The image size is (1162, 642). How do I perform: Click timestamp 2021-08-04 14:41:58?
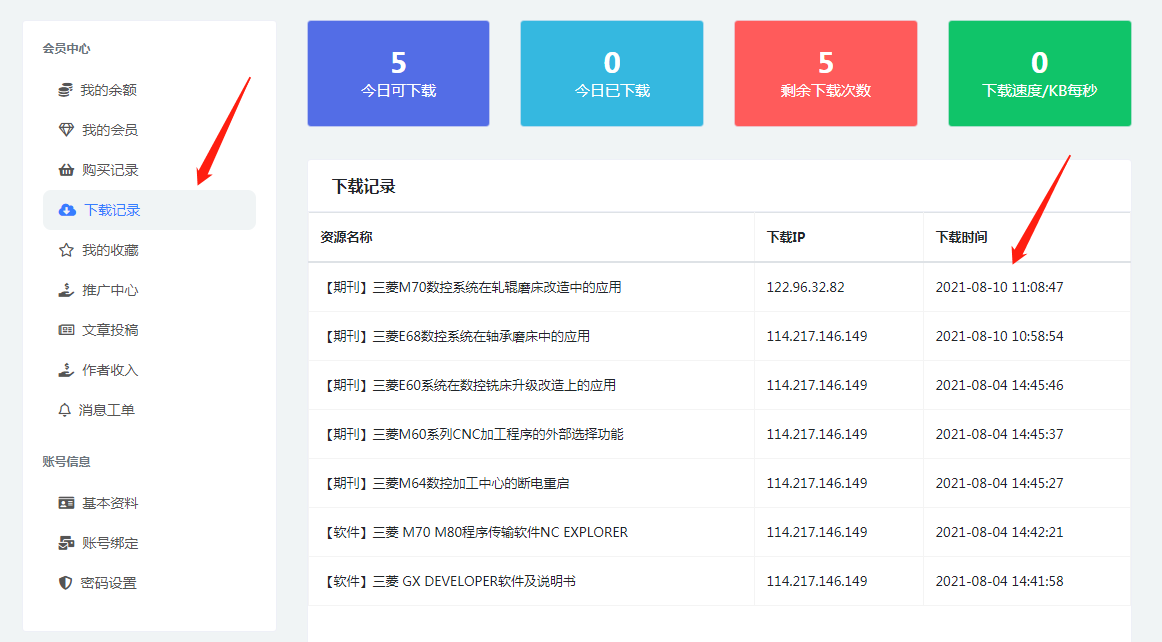tap(999, 580)
